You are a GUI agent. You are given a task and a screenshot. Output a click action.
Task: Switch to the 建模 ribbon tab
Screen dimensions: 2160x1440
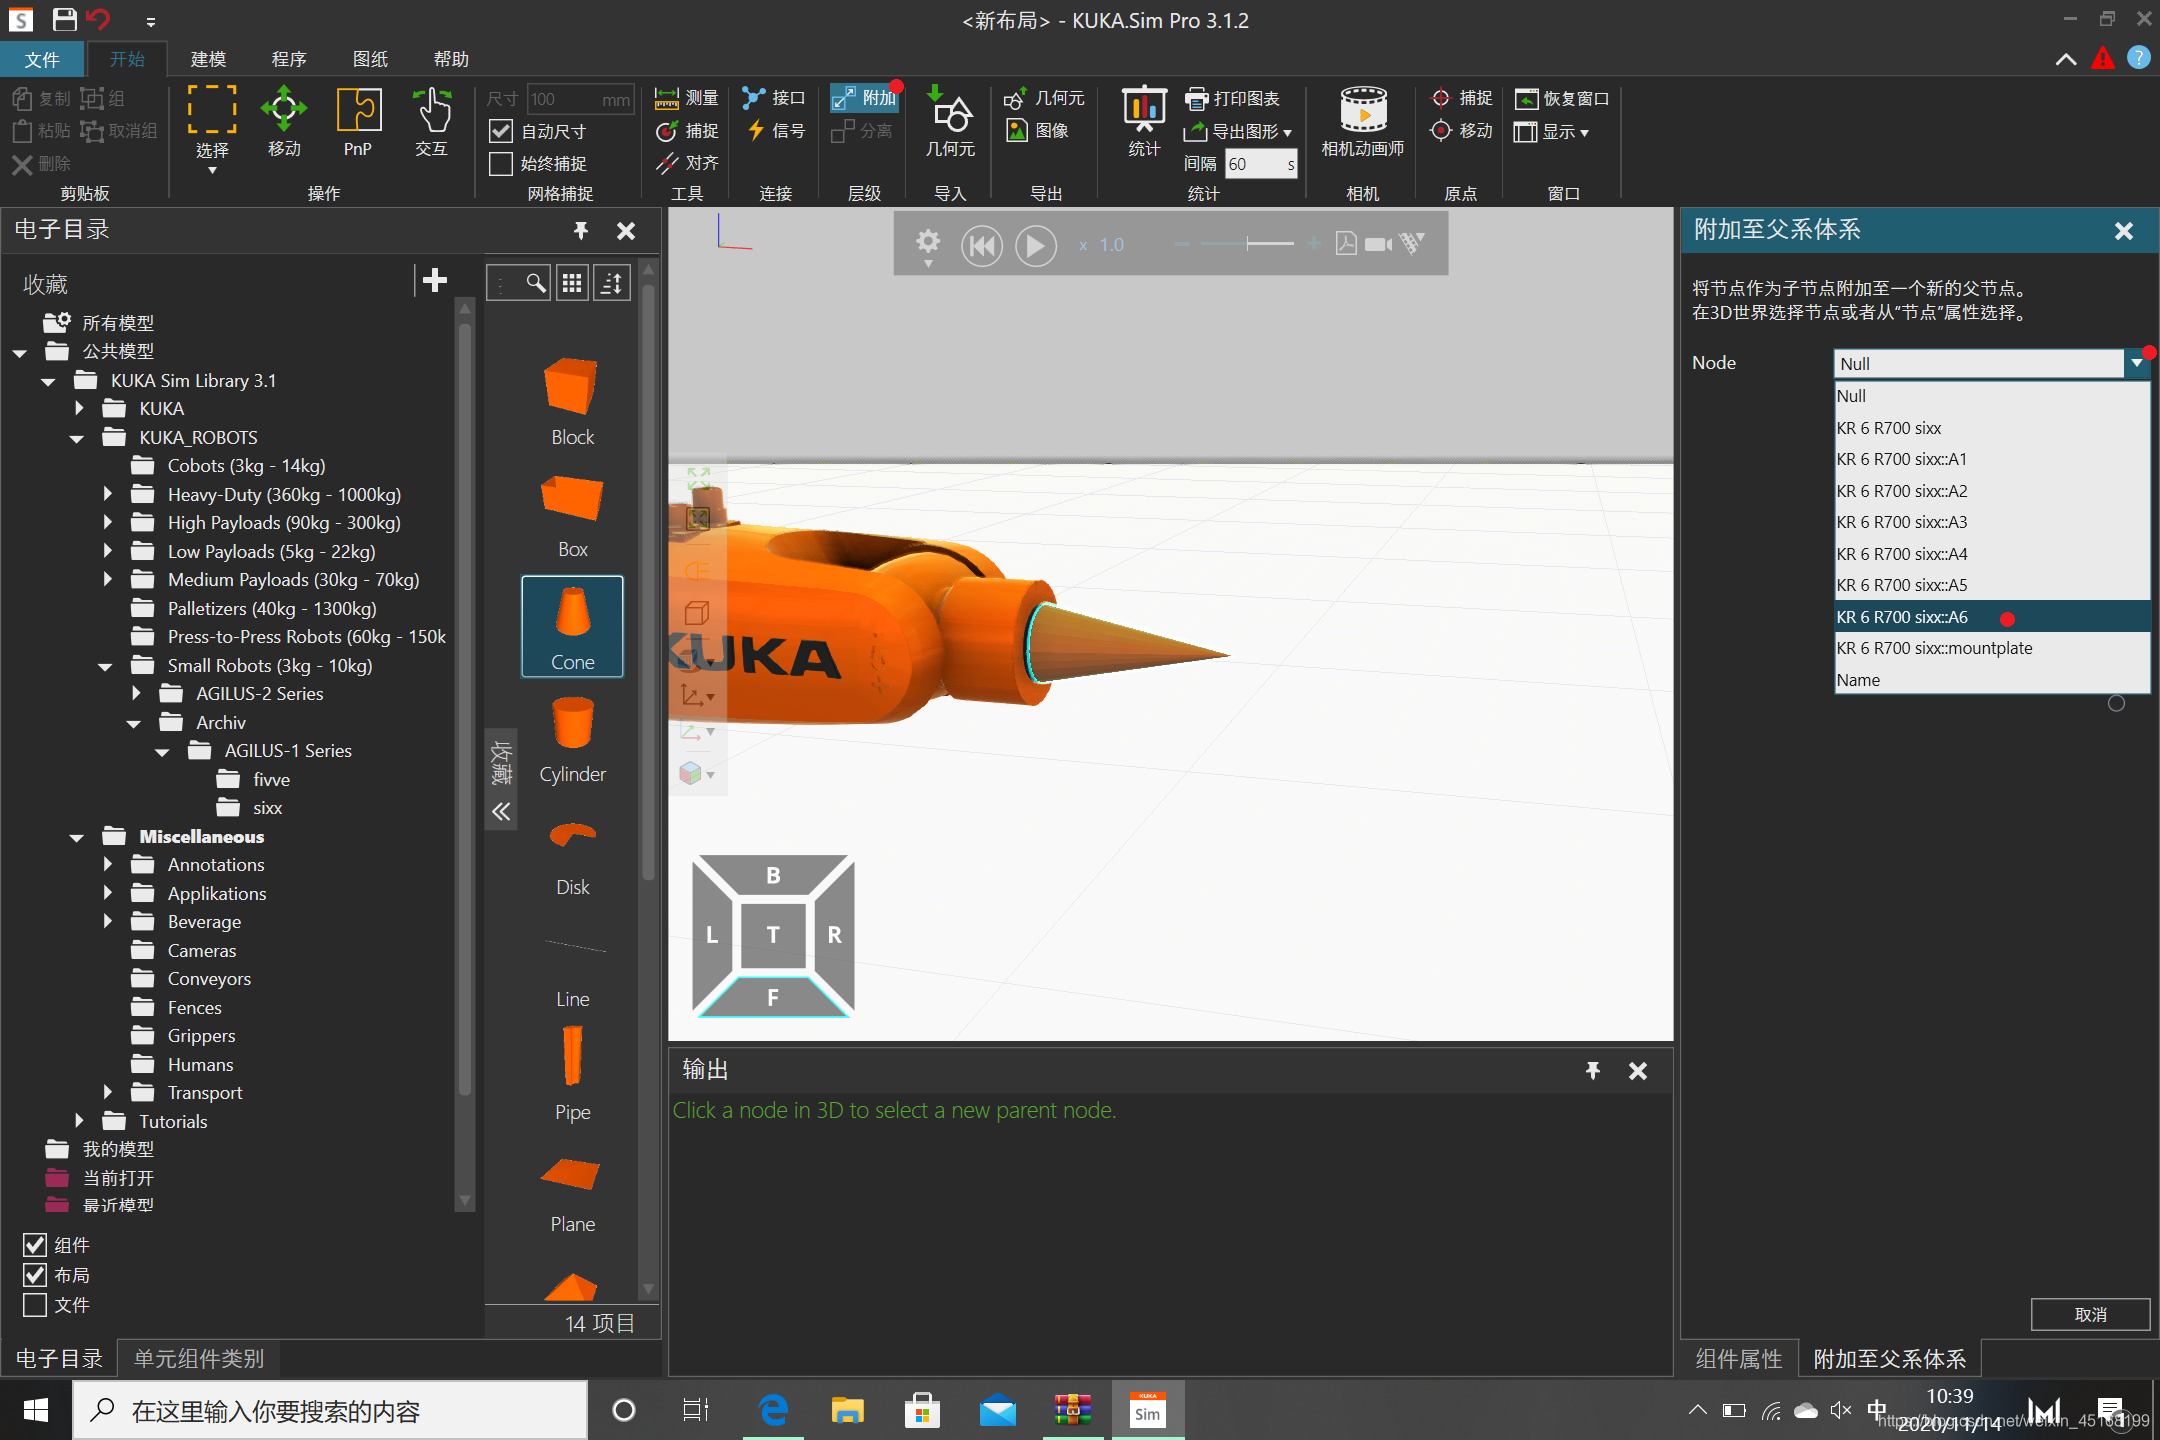[208, 59]
